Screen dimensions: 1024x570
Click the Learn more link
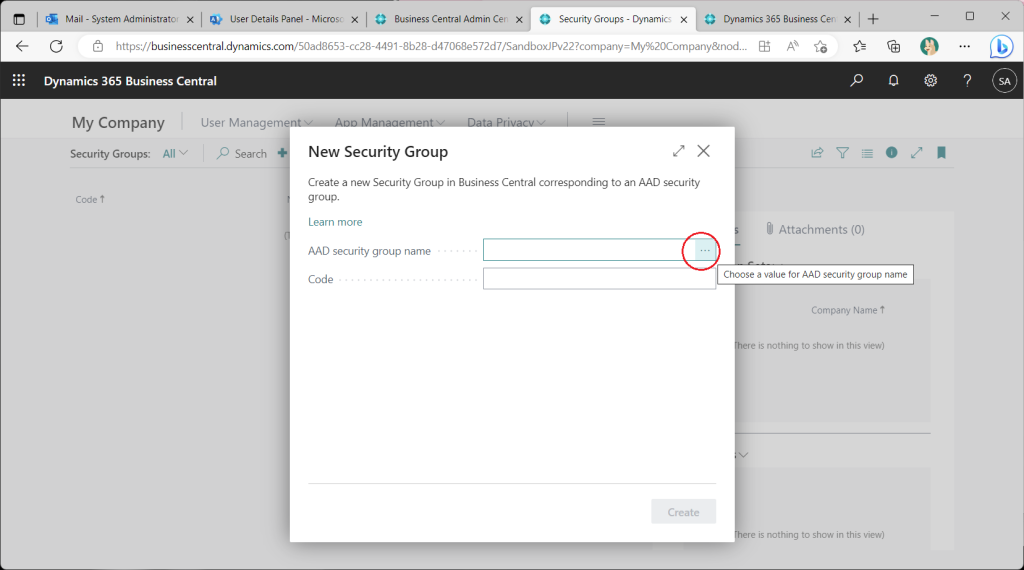pos(335,222)
